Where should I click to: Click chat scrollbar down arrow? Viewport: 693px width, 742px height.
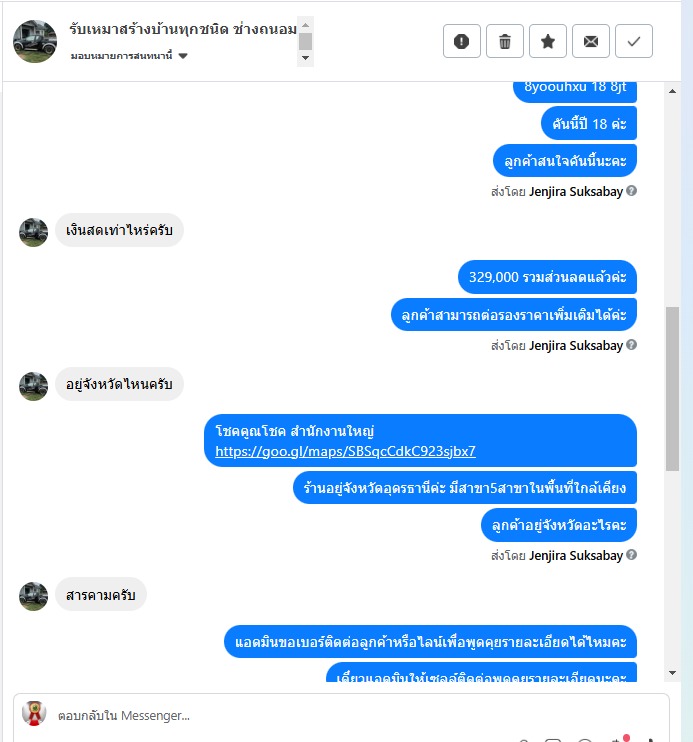(672, 672)
